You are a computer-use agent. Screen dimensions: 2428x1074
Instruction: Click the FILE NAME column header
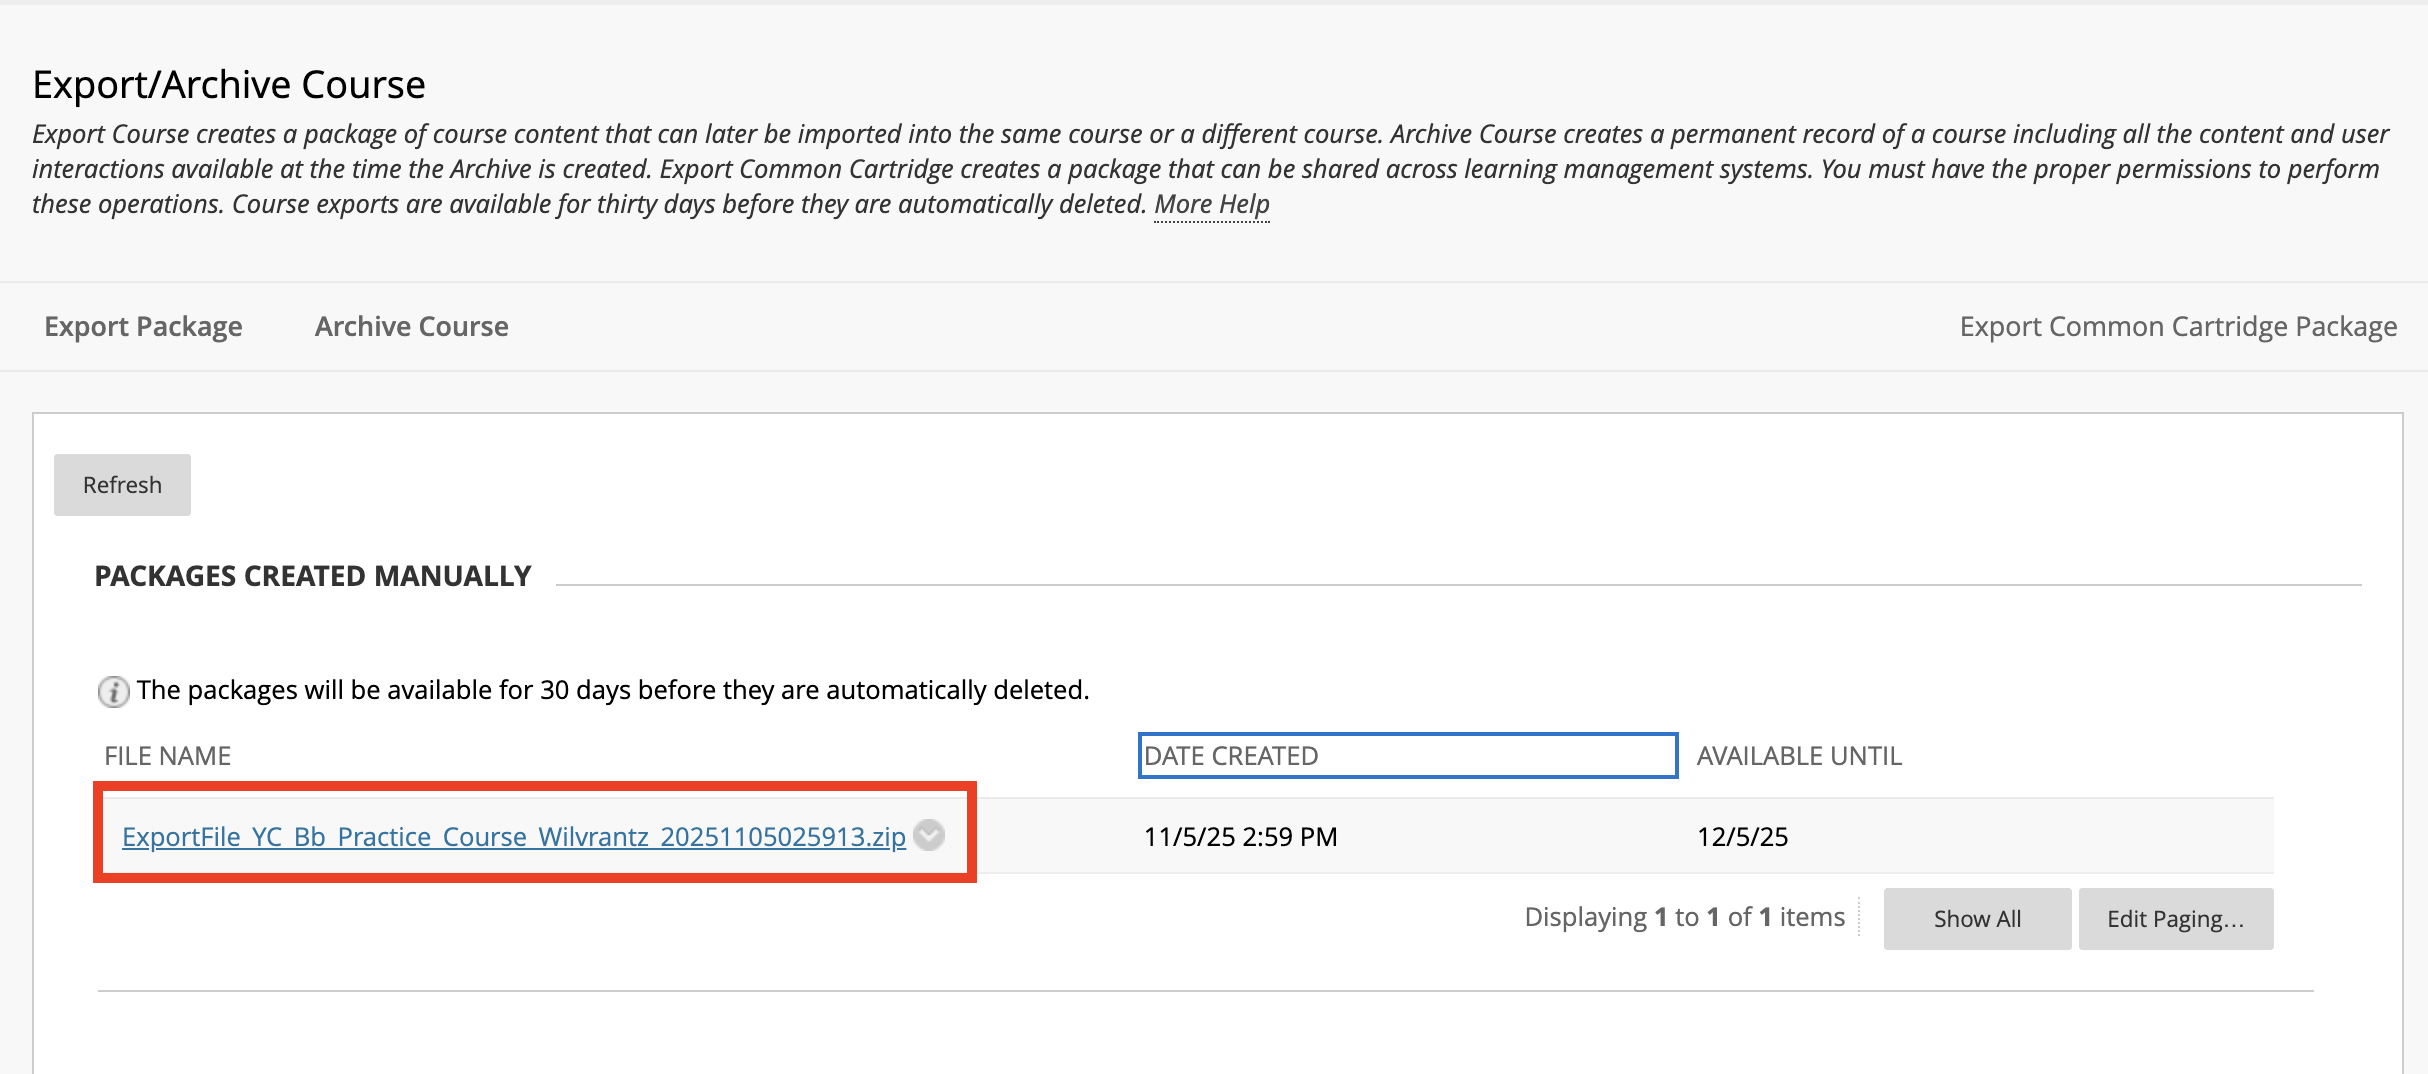click(168, 756)
